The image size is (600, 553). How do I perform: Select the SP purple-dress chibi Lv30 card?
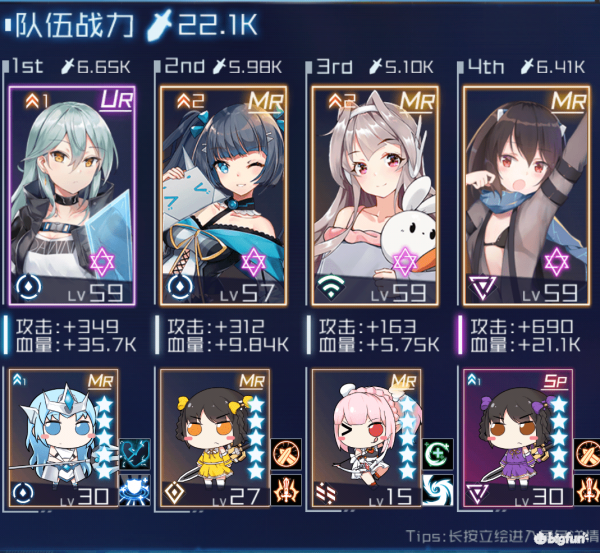[x=518, y=438]
